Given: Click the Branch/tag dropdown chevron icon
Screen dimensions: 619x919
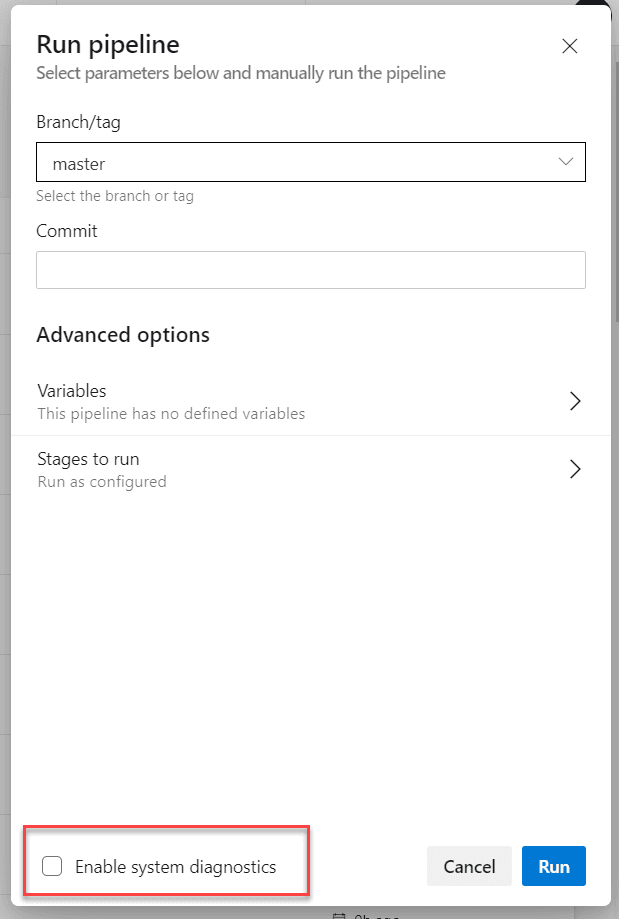Looking at the screenshot, I should (x=566, y=161).
